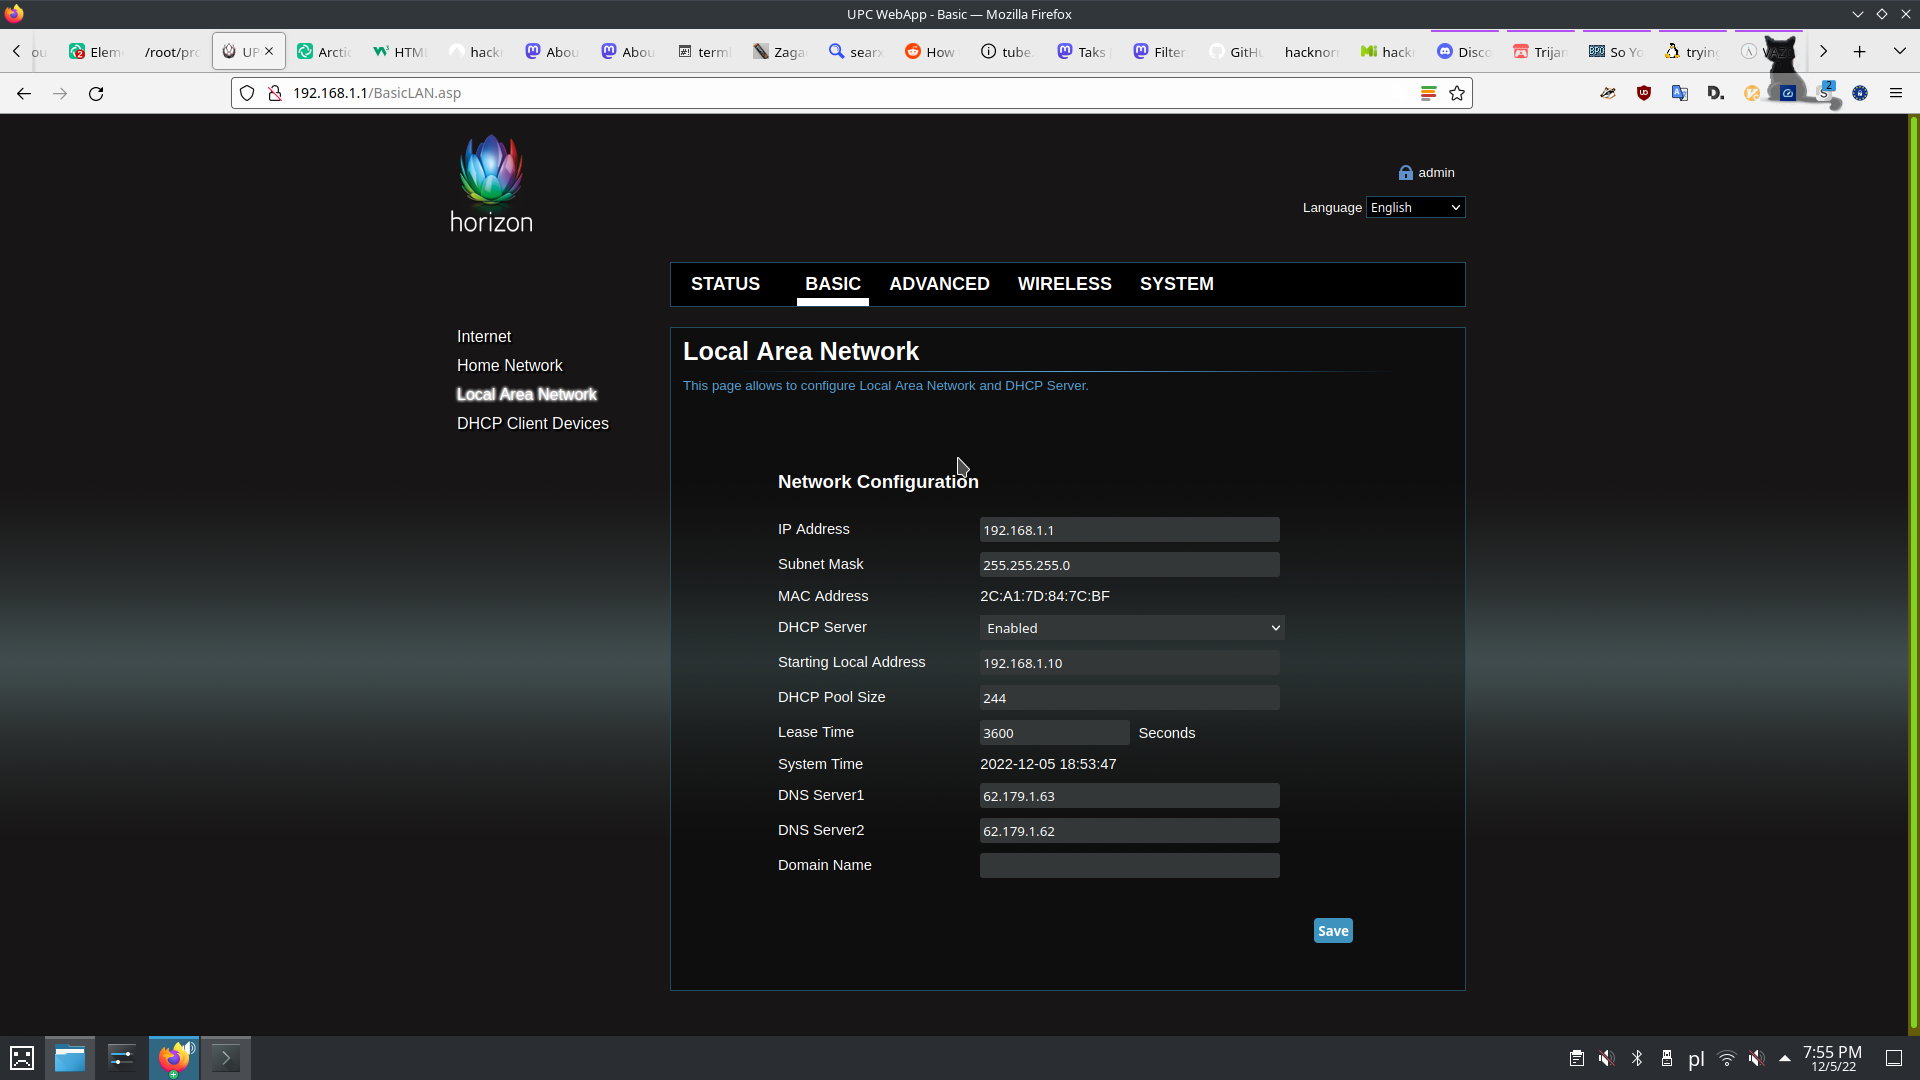Open tracking protection shield in address bar
The image size is (1920, 1080).
pos(247,93)
